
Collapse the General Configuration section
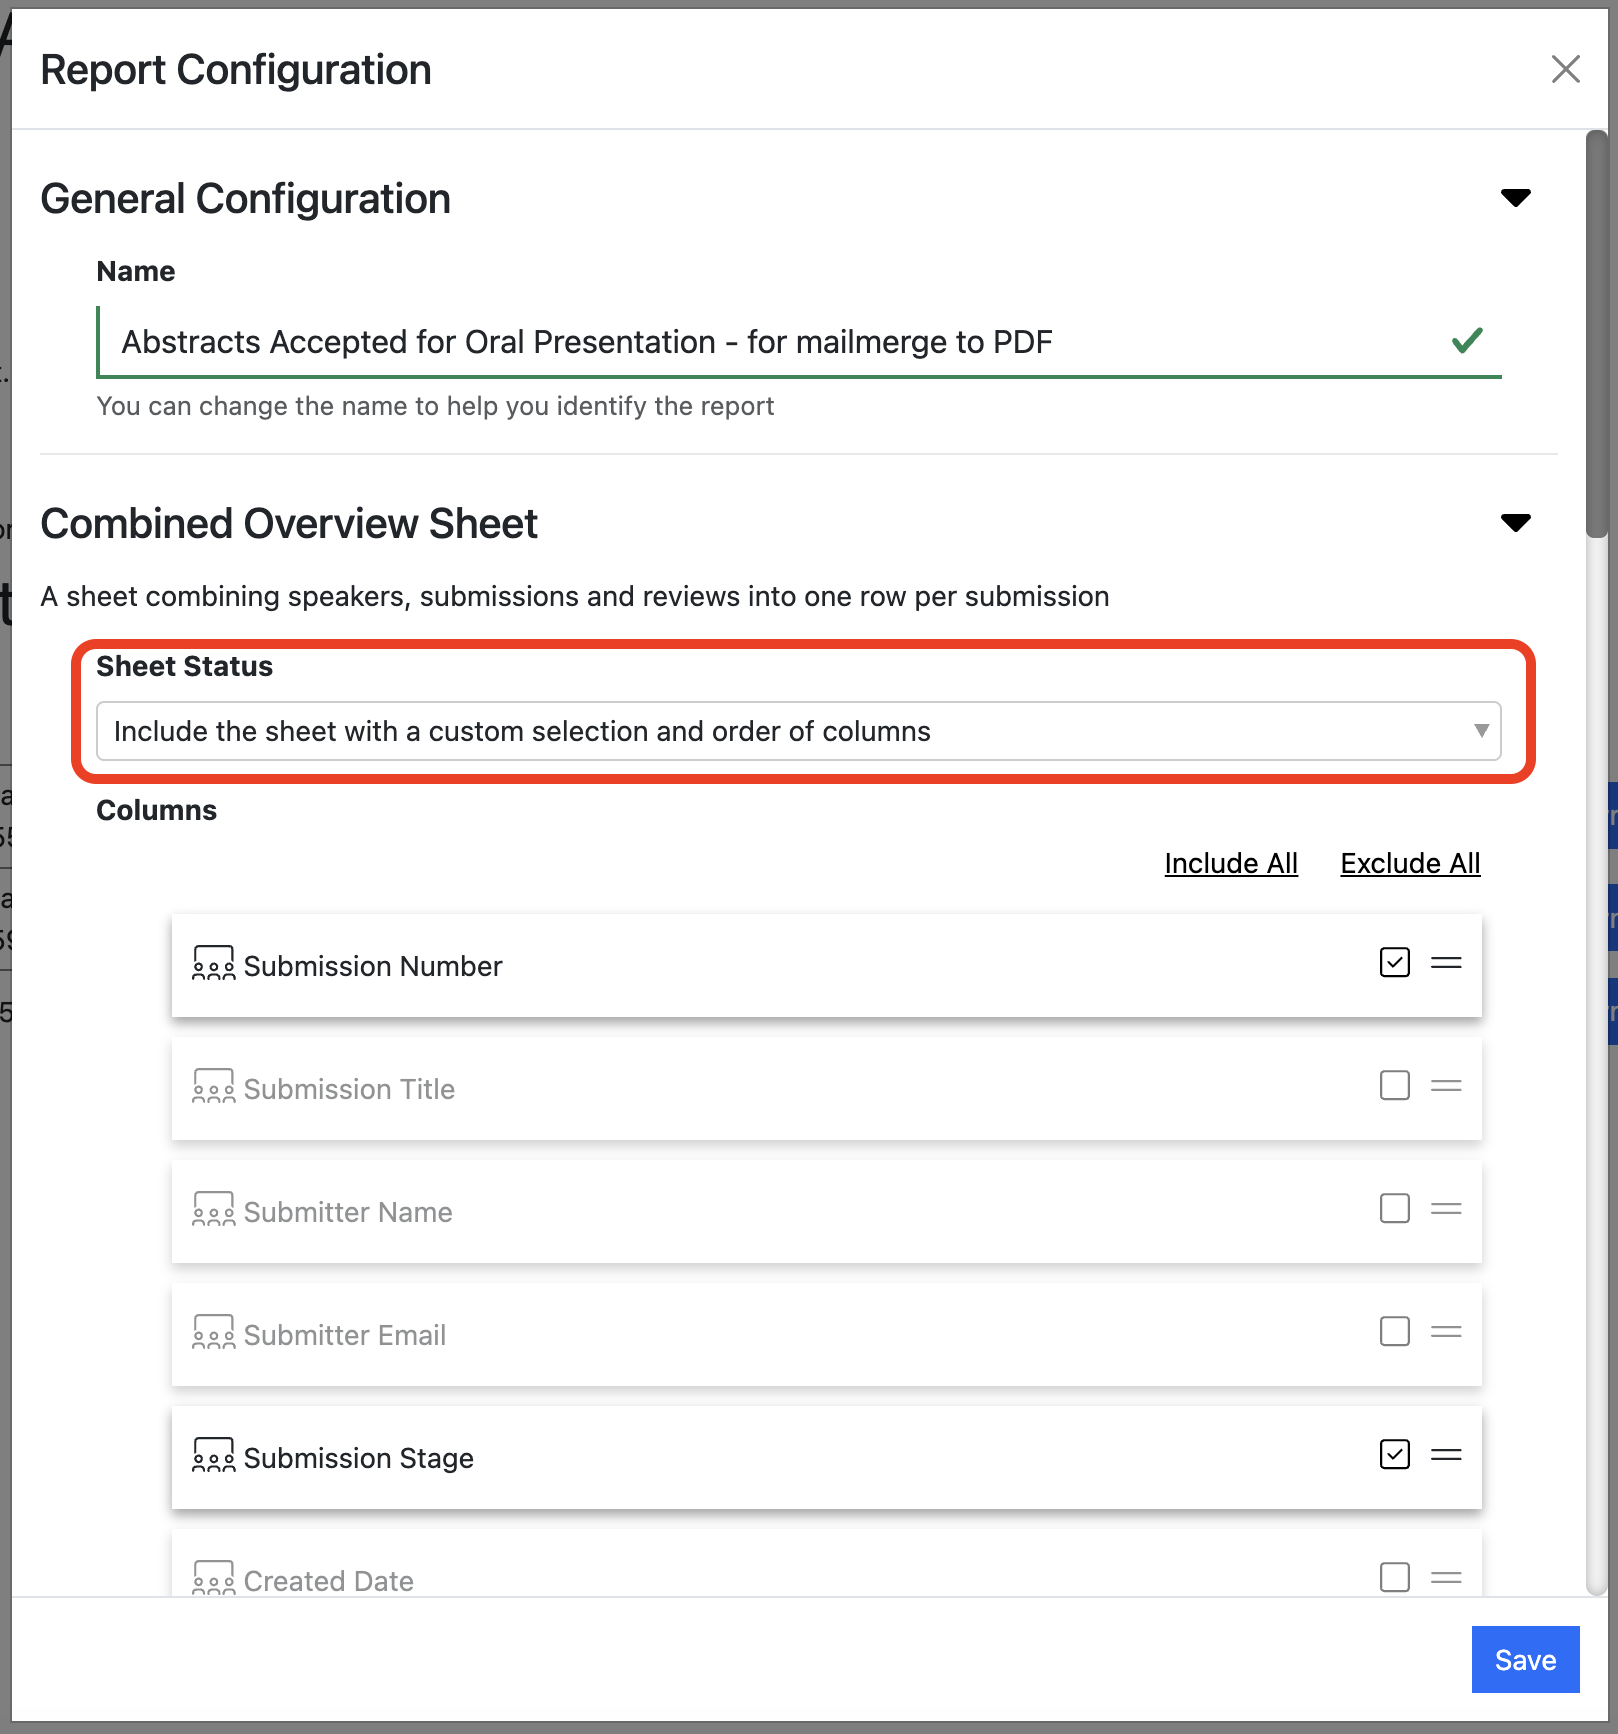(x=1515, y=198)
